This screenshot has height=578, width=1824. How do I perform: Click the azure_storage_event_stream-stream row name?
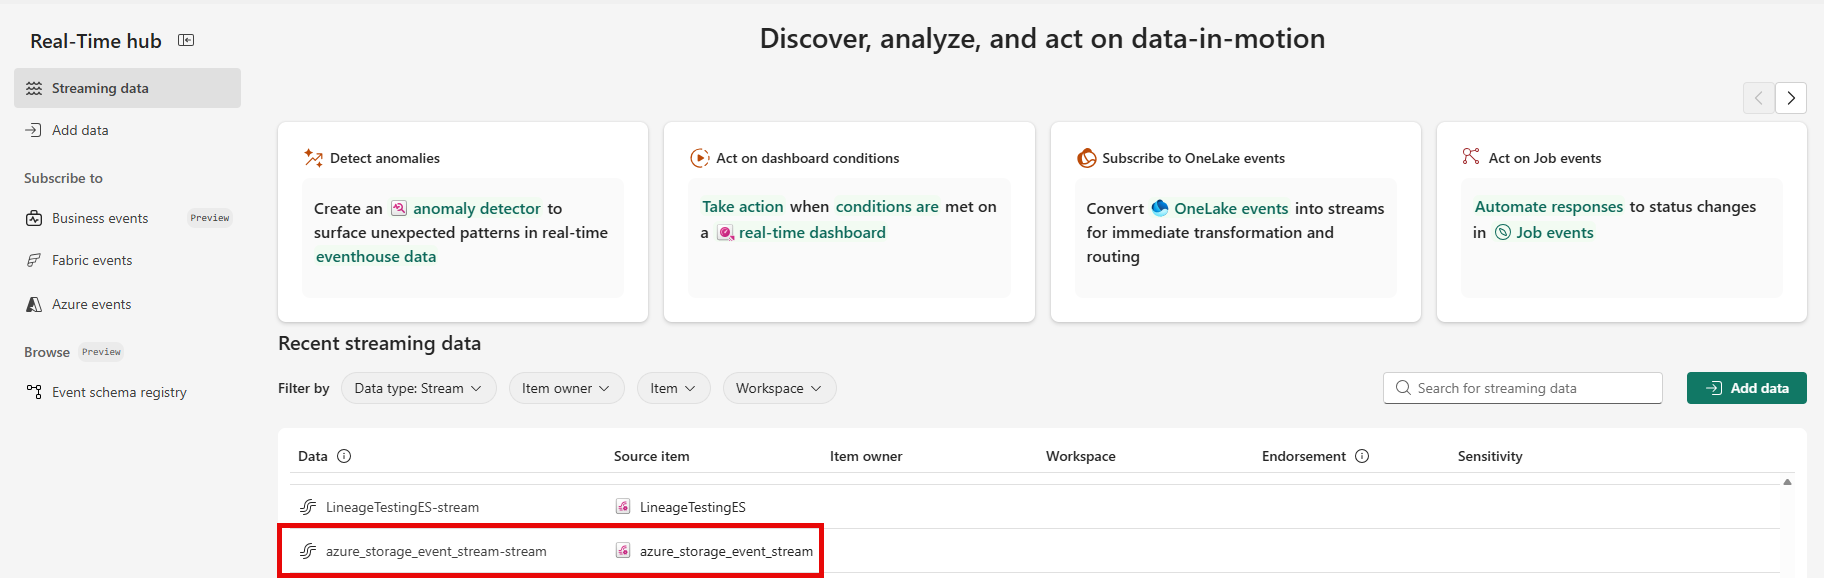click(436, 551)
